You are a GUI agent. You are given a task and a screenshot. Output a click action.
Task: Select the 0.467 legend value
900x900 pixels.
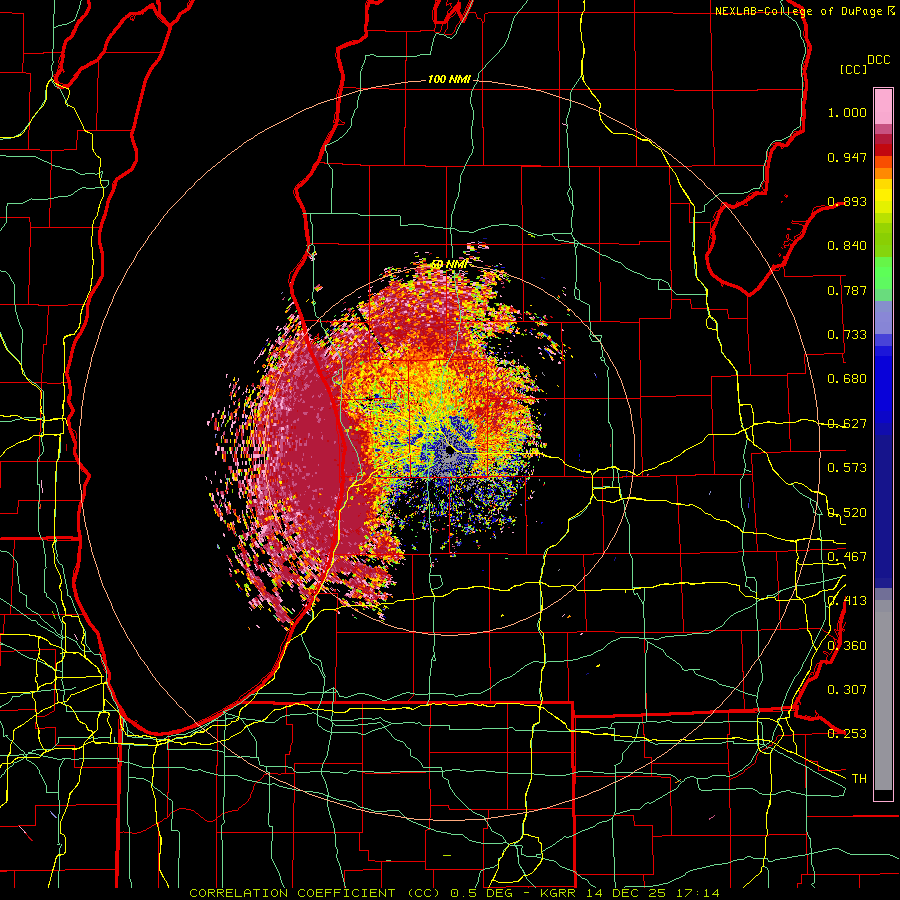(x=847, y=557)
